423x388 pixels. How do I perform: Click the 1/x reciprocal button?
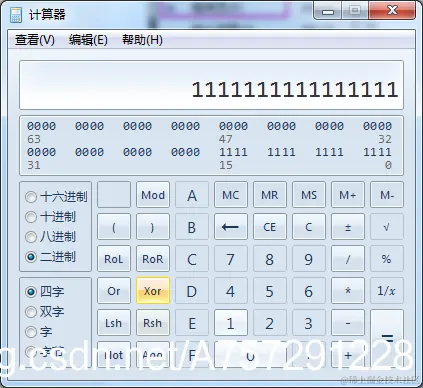click(x=387, y=291)
